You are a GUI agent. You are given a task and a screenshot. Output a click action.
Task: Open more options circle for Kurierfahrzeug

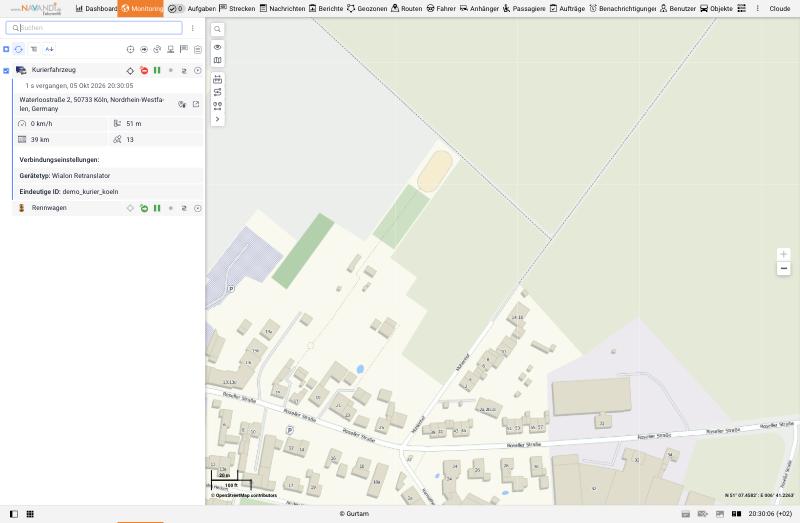coord(197,70)
